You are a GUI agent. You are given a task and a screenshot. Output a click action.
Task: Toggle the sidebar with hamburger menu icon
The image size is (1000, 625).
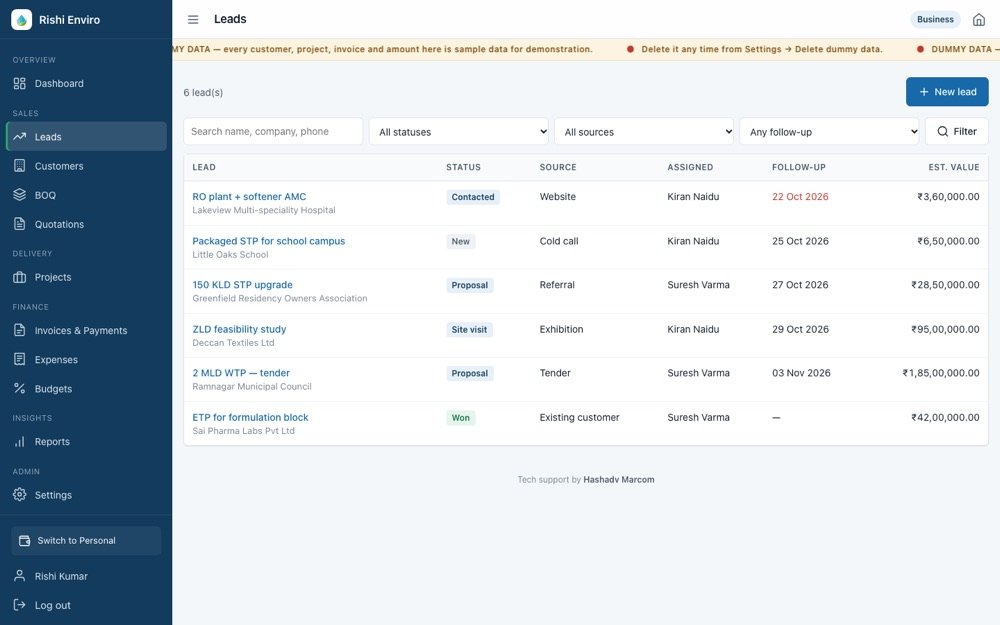[193, 20]
